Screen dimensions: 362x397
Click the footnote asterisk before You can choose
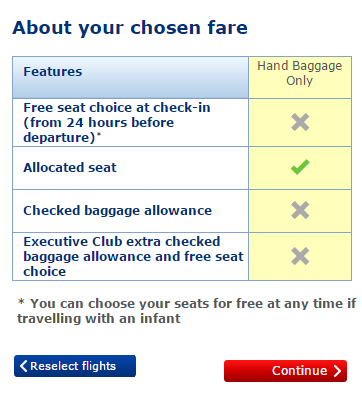click(x=21, y=302)
